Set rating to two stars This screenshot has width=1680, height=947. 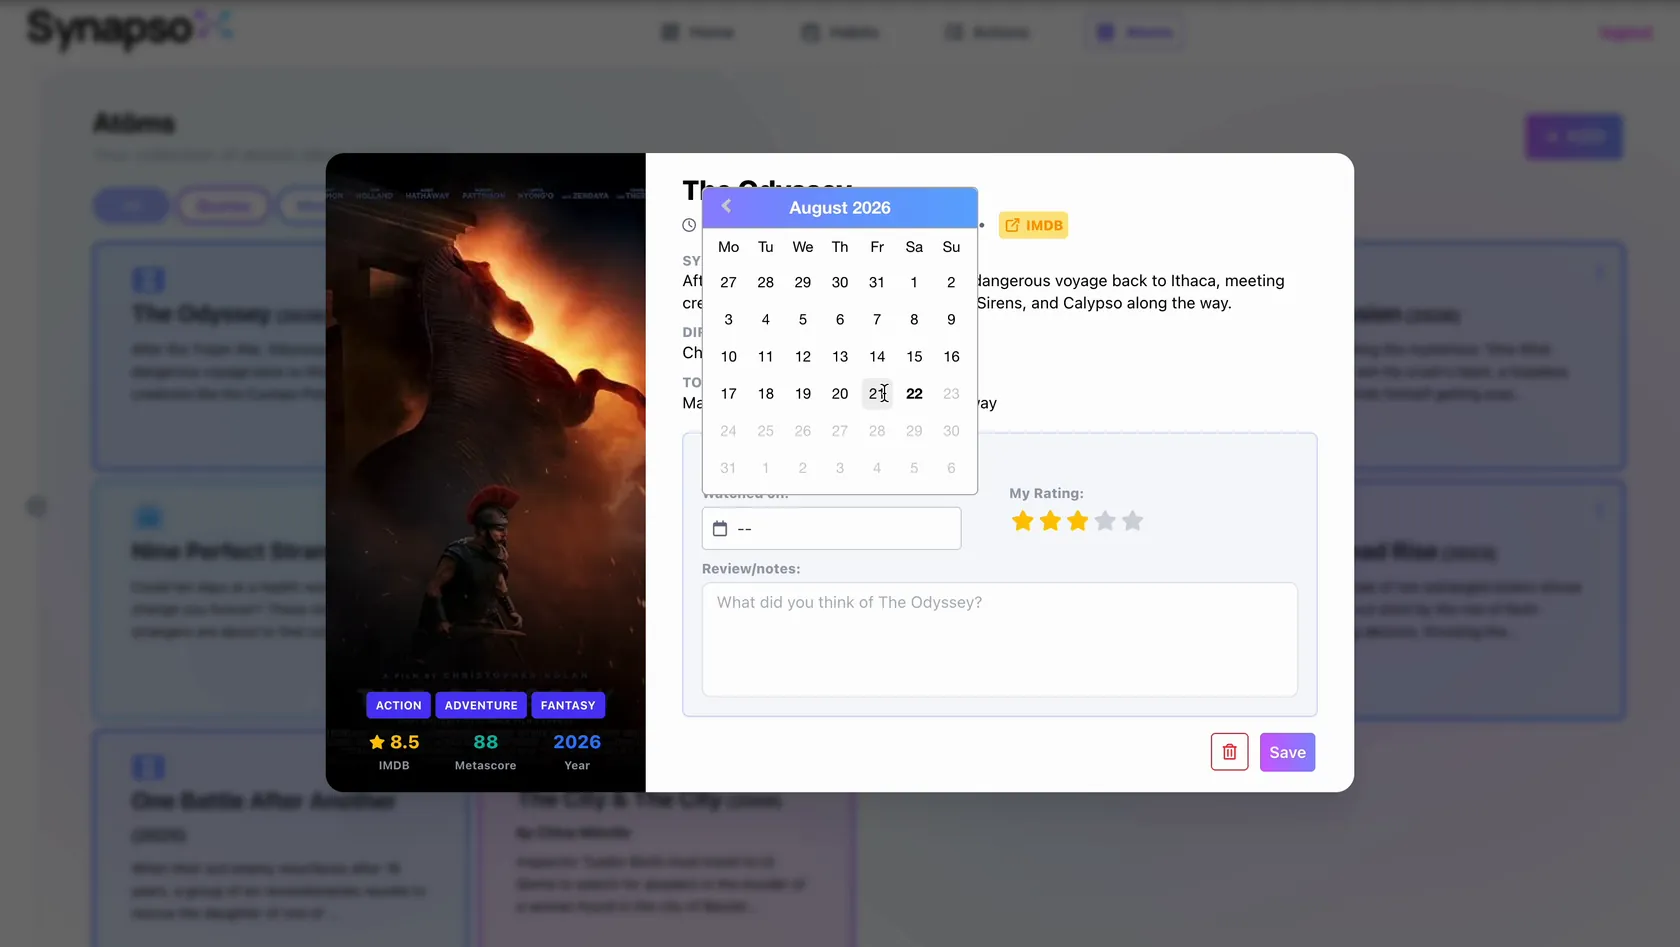pyautogui.click(x=1050, y=521)
